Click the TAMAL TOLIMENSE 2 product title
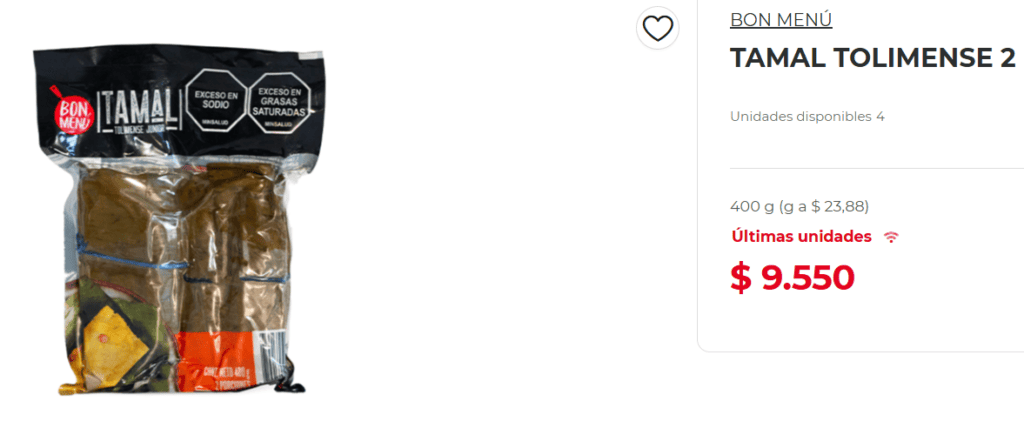Image resolution: width=1024 pixels, height=422 pixels. pyautogui.click(x=872, y=58)
